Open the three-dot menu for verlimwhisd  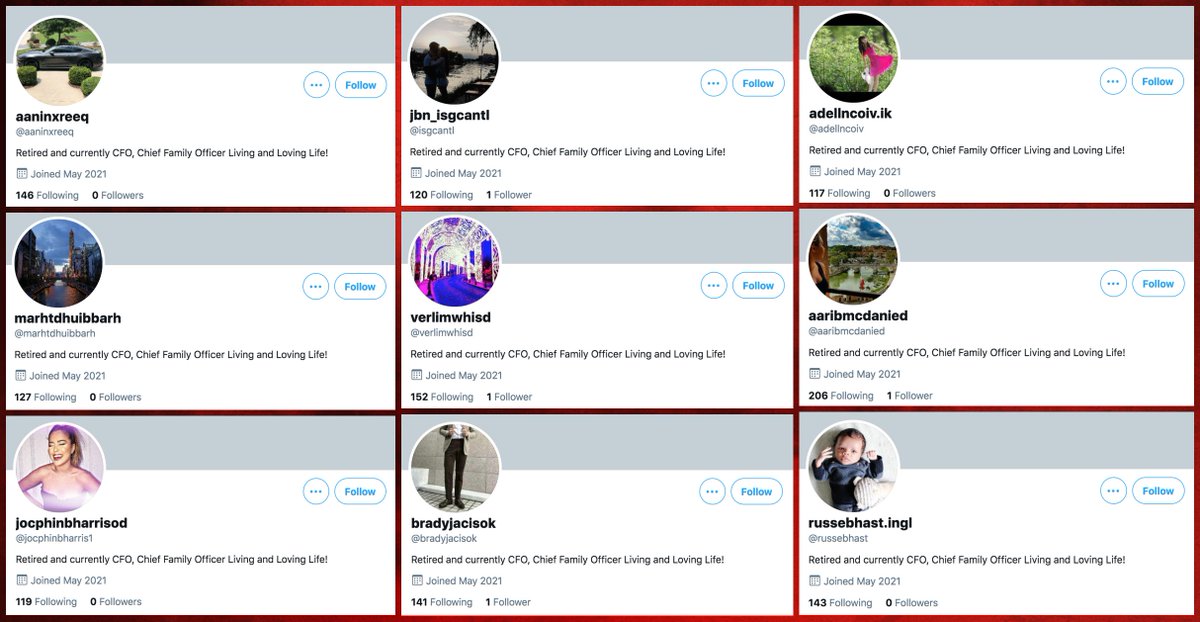(714, 285)
